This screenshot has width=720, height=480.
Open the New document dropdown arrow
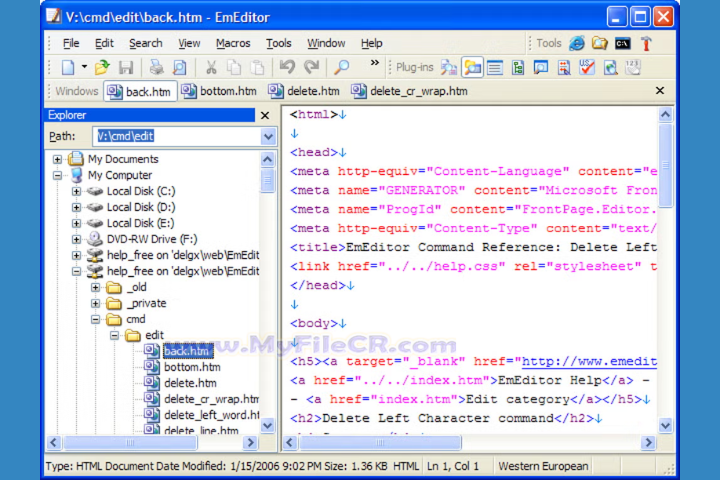[x=84, y=67]
